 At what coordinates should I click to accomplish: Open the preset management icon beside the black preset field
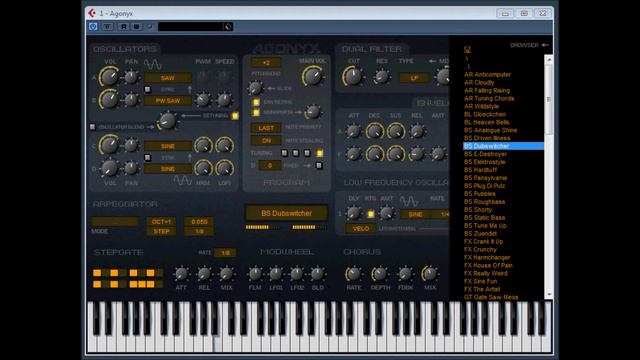click(228, 27)
